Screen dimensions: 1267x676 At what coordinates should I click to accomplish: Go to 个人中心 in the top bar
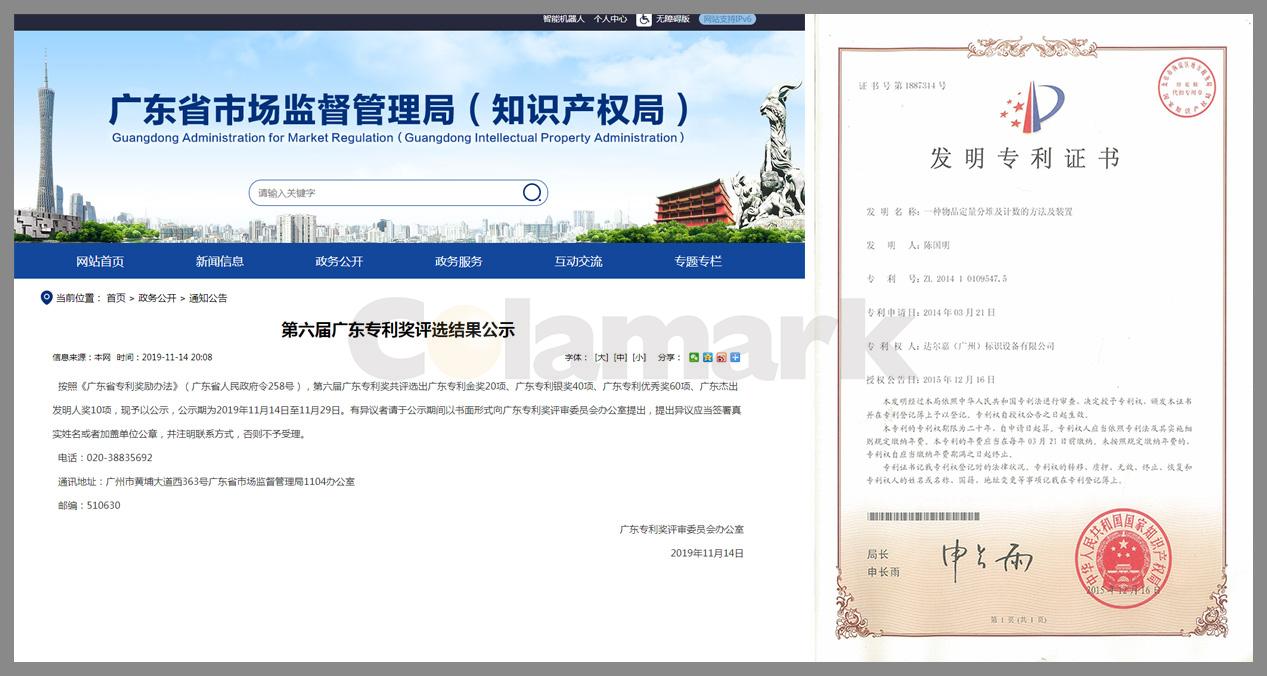pyautogui.click(x=610, y=19)
